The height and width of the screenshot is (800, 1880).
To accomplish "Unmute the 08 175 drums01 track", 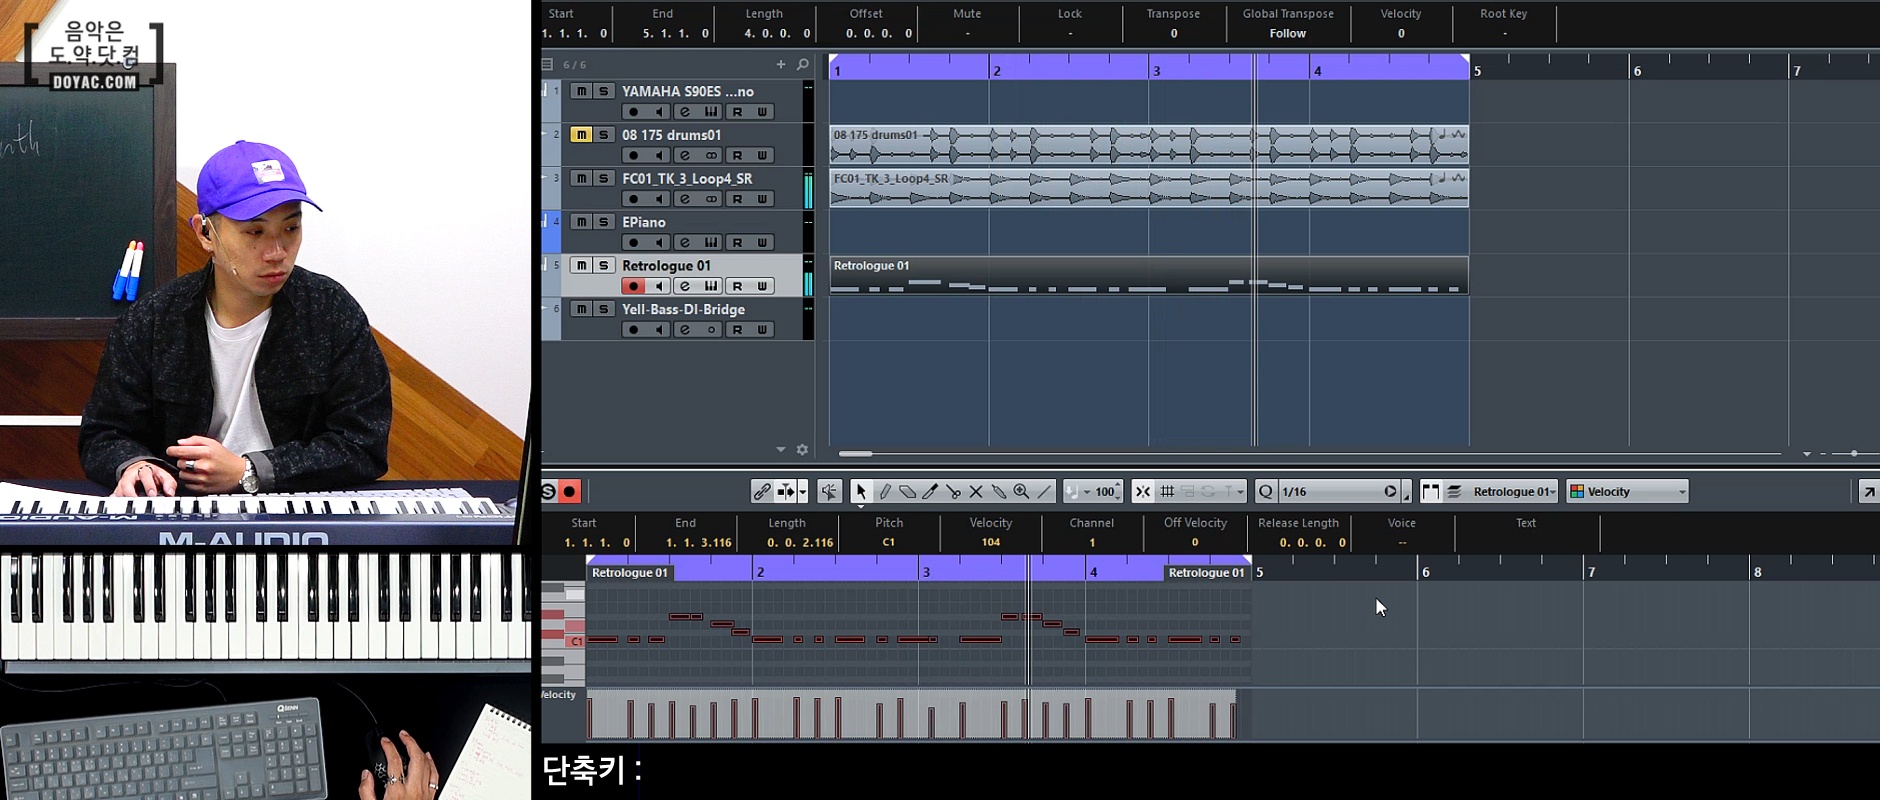I will pos(581,134).
